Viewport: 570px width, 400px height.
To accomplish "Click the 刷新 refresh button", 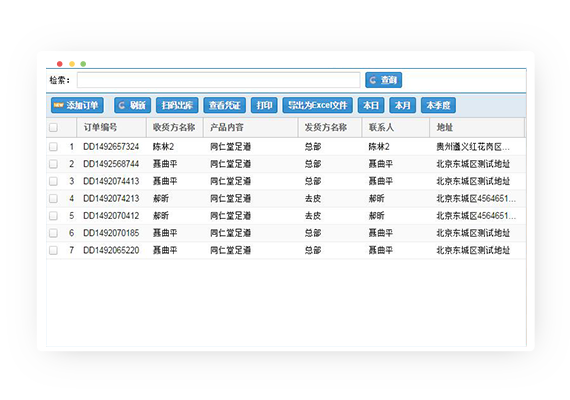I will tap(132, 105).
